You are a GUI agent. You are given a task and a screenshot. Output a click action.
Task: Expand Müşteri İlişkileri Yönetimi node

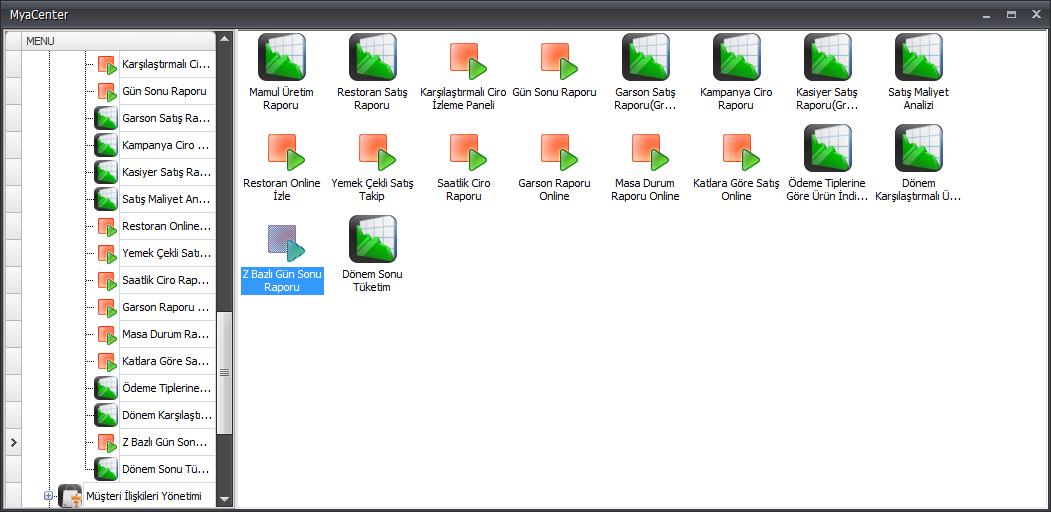pos(48,496)
